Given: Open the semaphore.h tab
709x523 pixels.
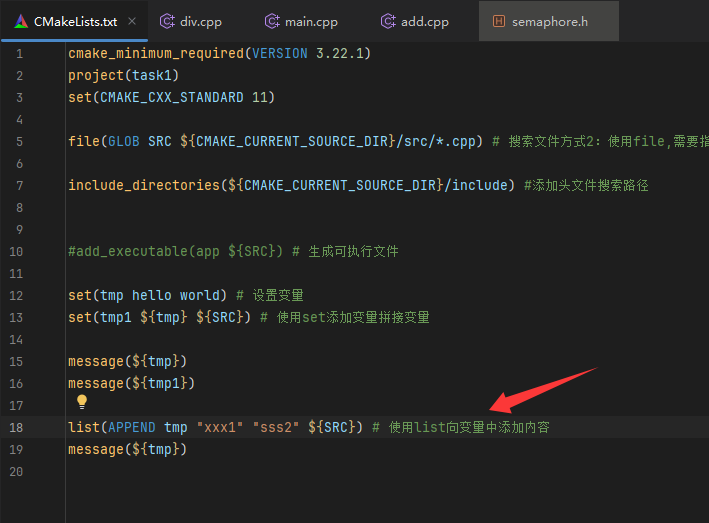Looking at the screenshot, I should click(549, 21).
